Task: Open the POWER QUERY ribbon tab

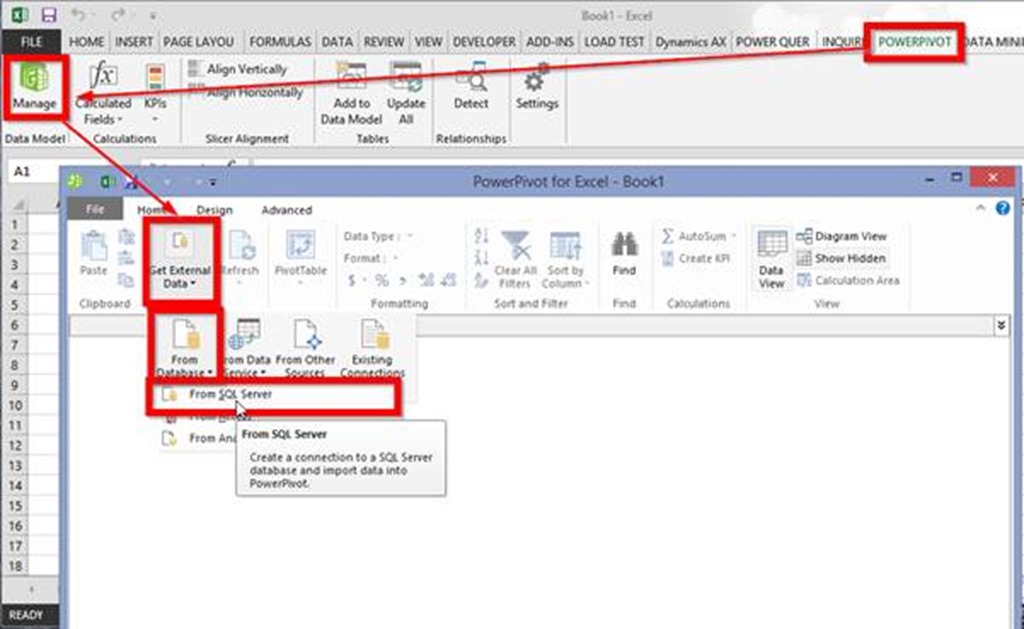Action: pyautogui.click(x=773, y=42)
